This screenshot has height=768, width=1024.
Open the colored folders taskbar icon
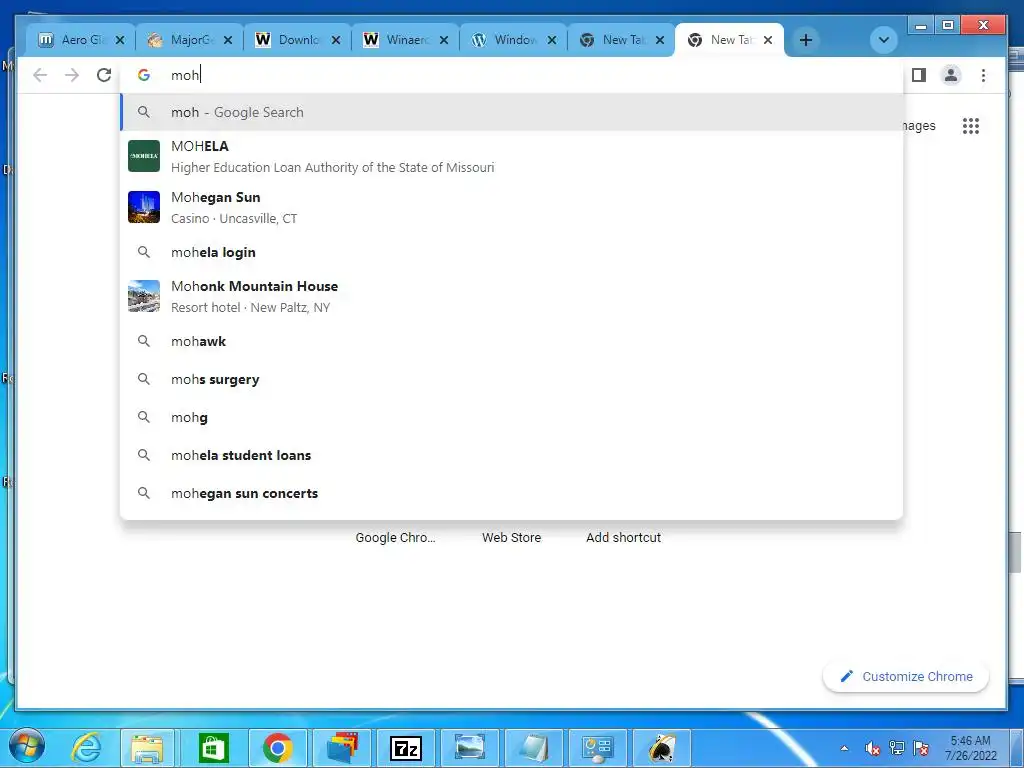342,748
